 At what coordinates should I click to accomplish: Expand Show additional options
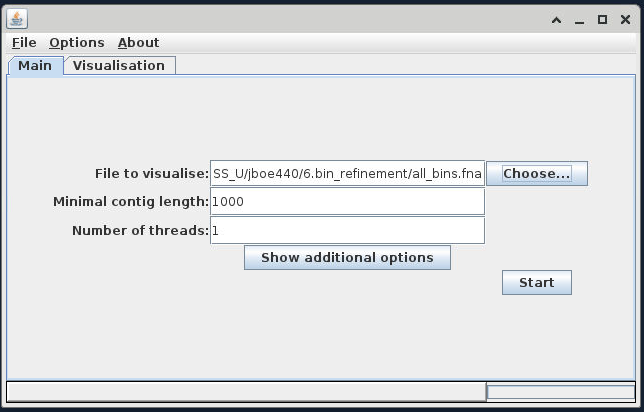point(347,258)
